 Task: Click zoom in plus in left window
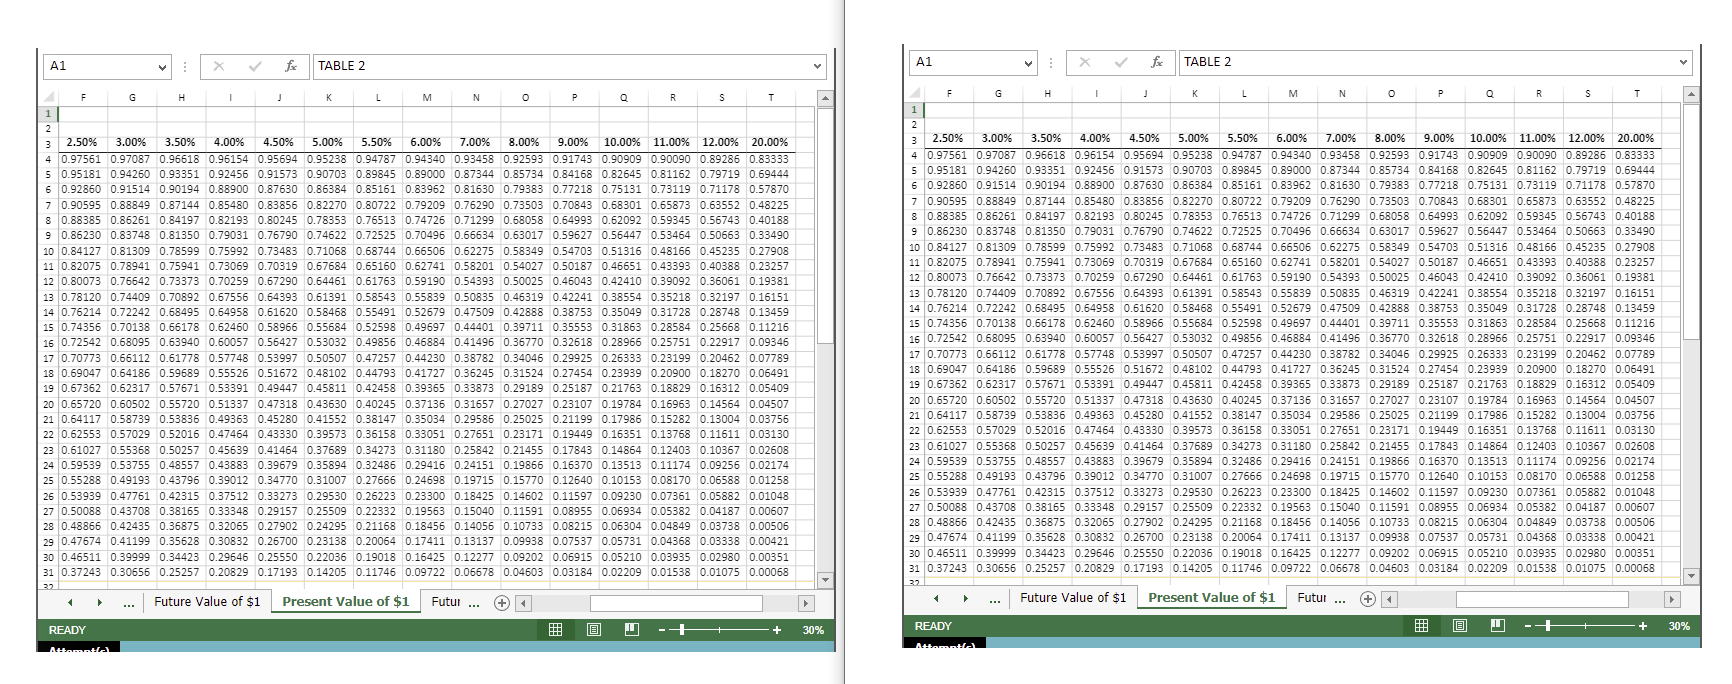[776, 630]
